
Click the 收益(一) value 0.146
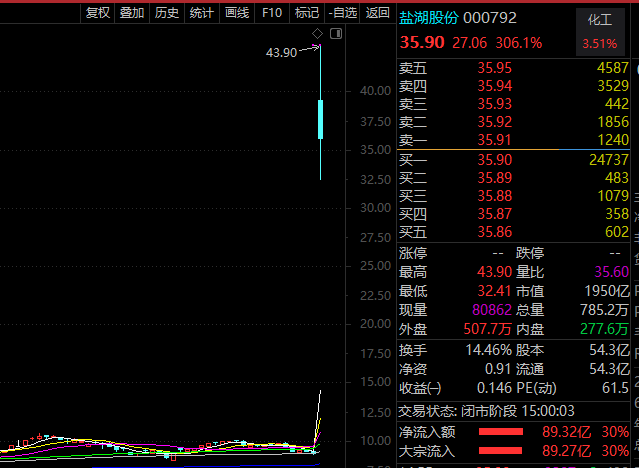[494, 388]
